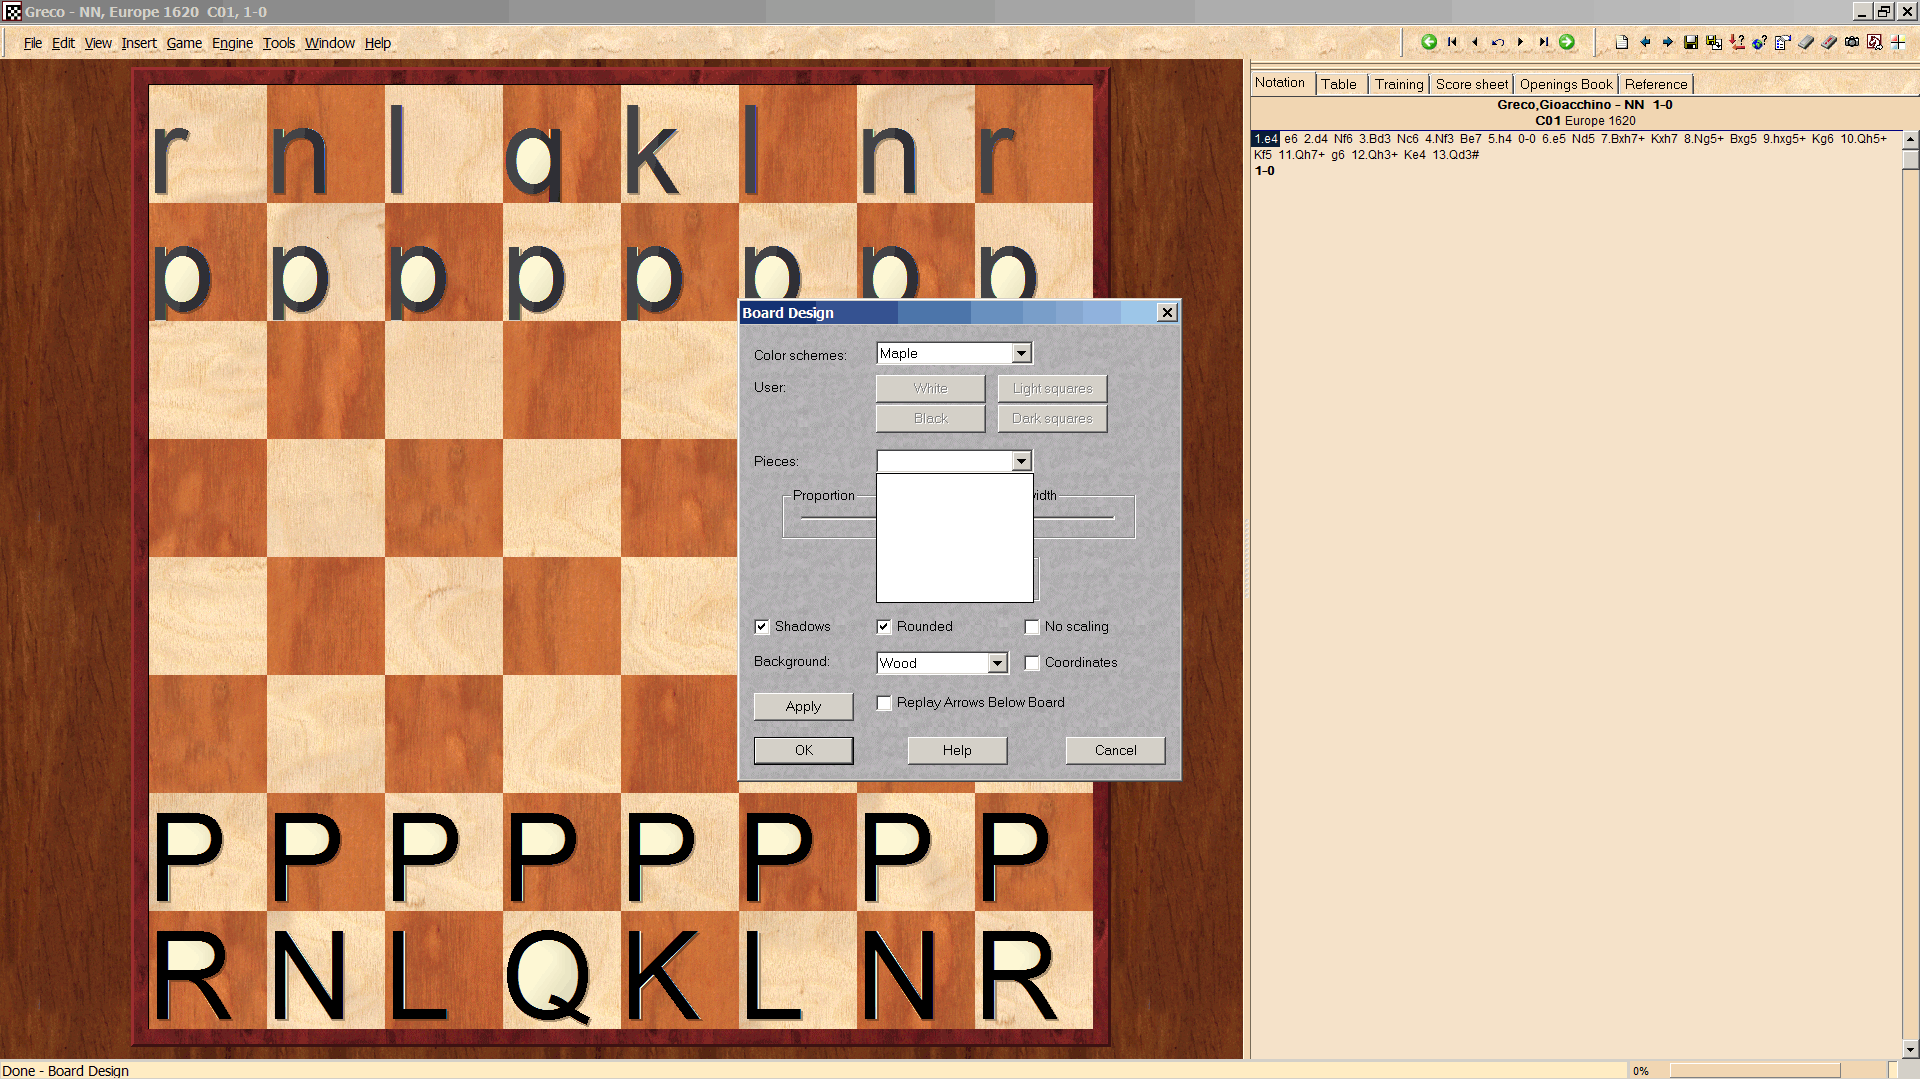Click the camera snapshot icon

(1852, 42)
